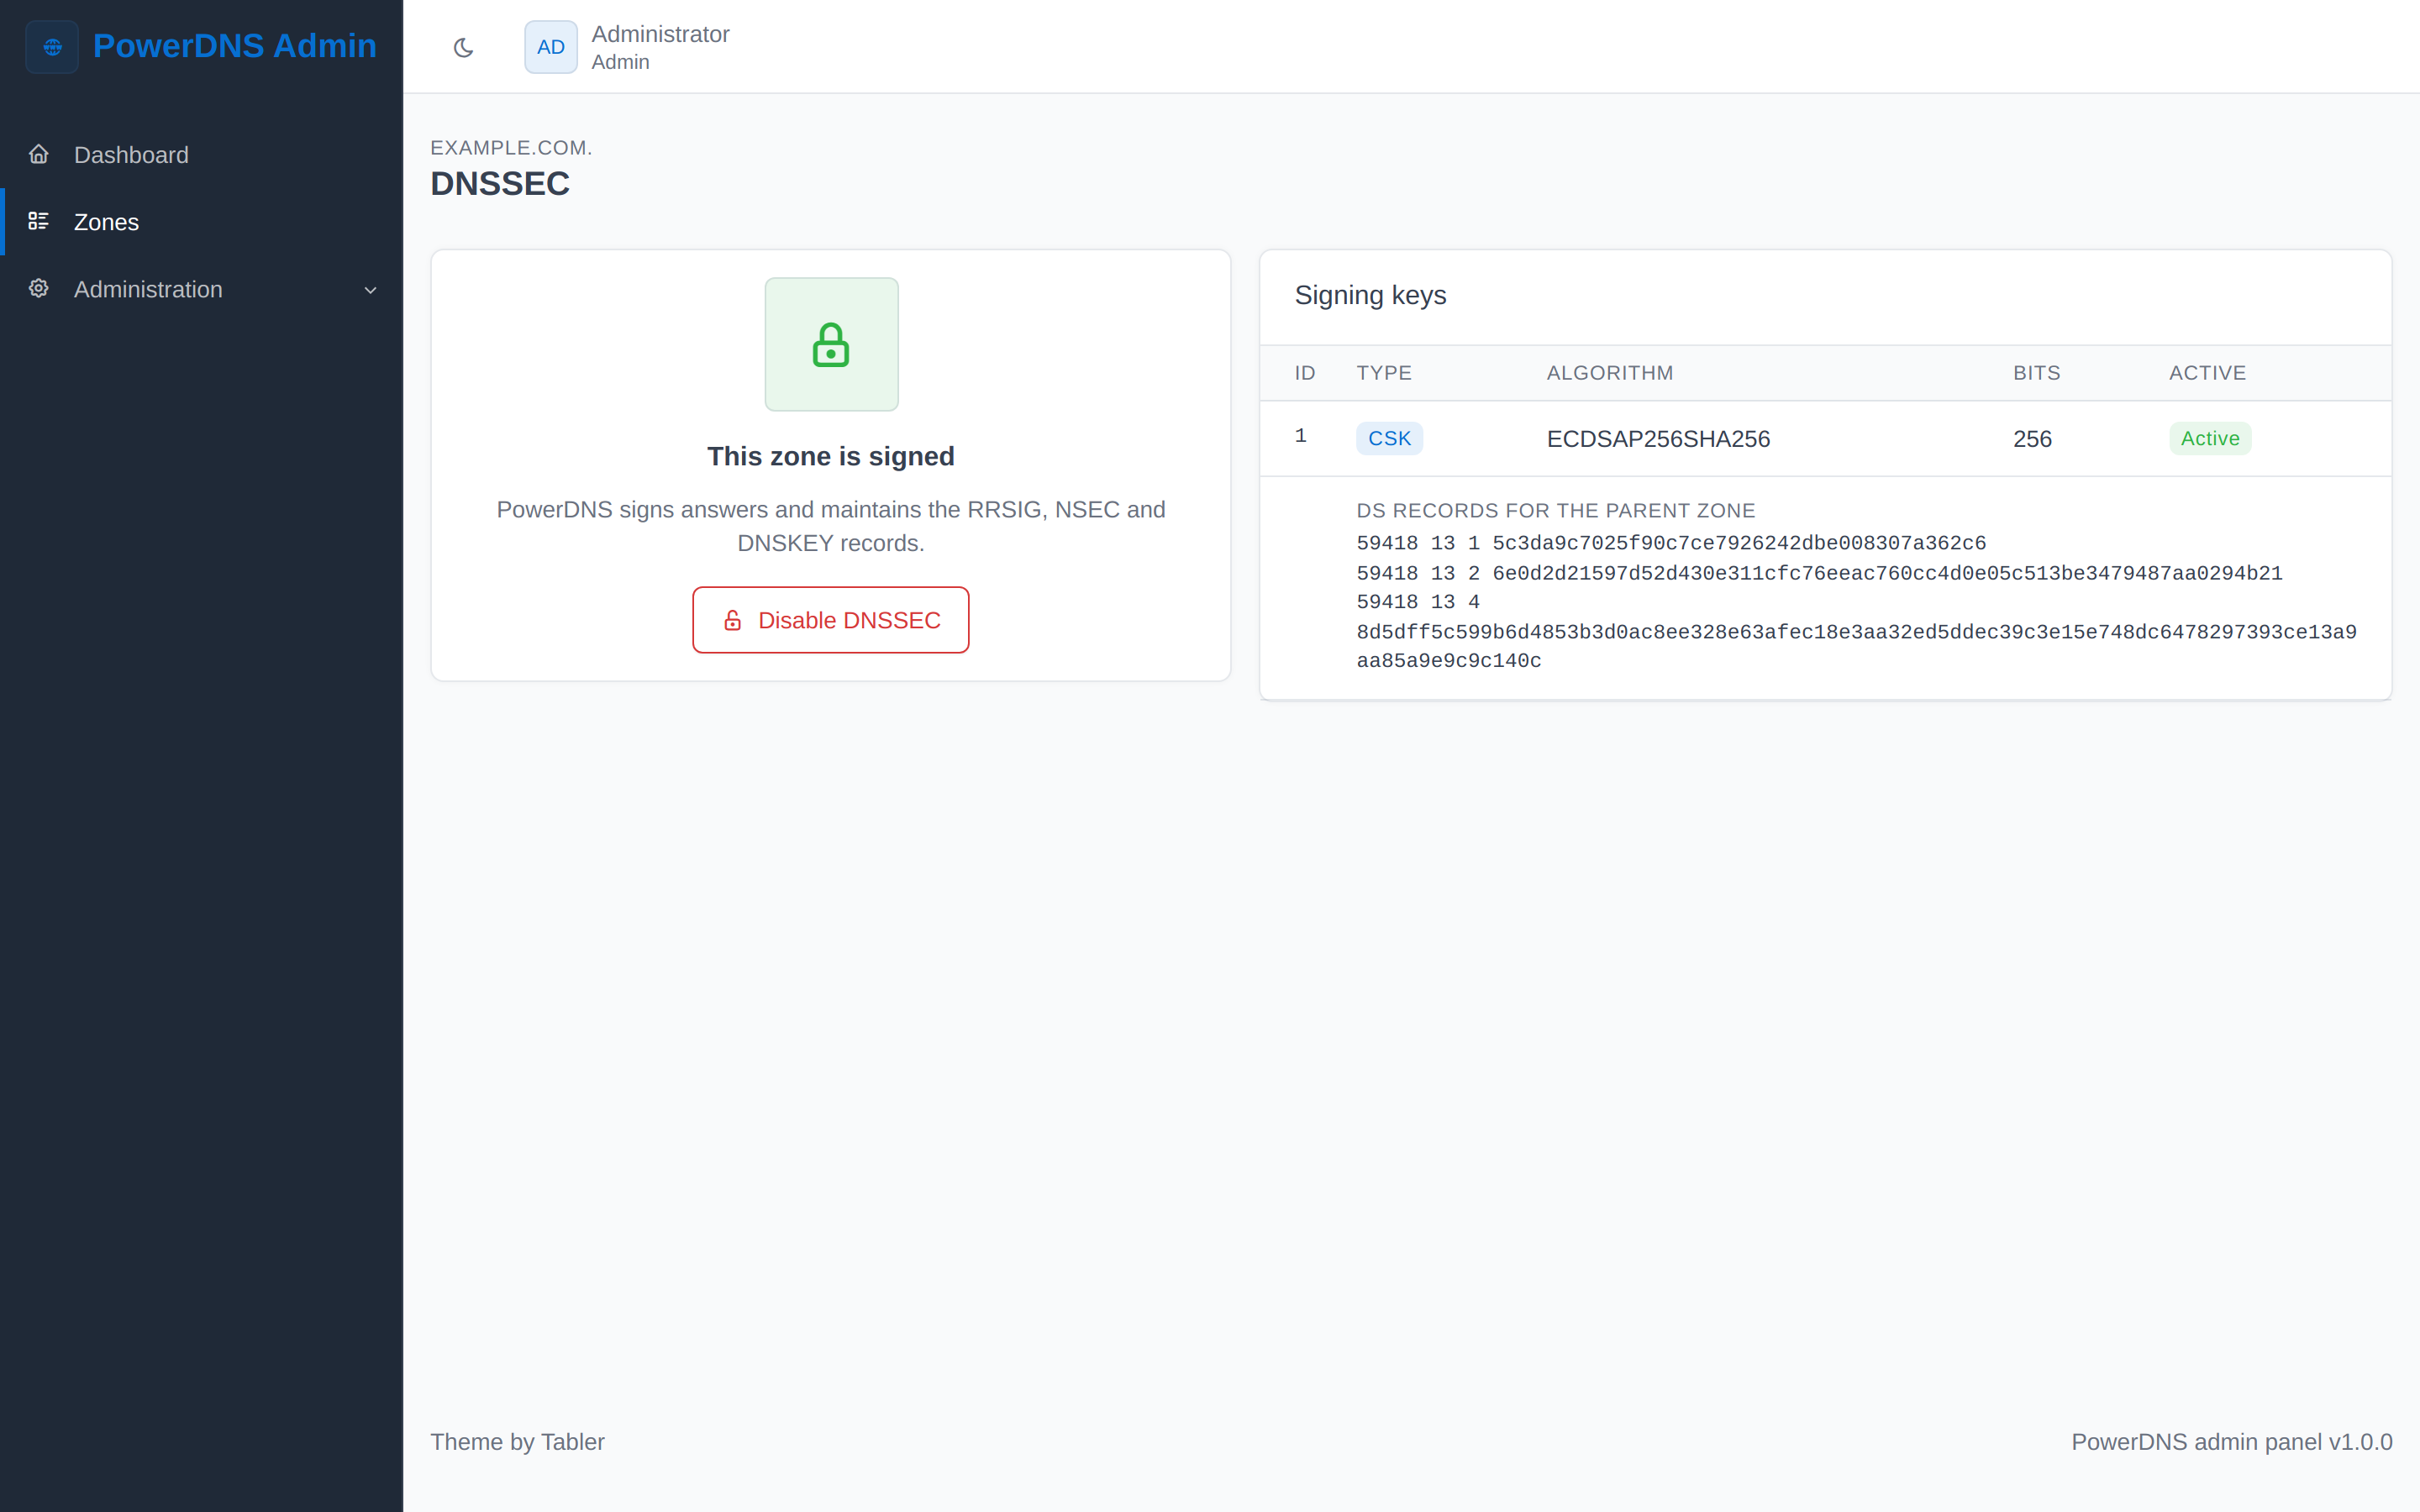Click the BITS column header
The height and width of the screenshot is (1512, 2420).
[x=2037, y=373]
